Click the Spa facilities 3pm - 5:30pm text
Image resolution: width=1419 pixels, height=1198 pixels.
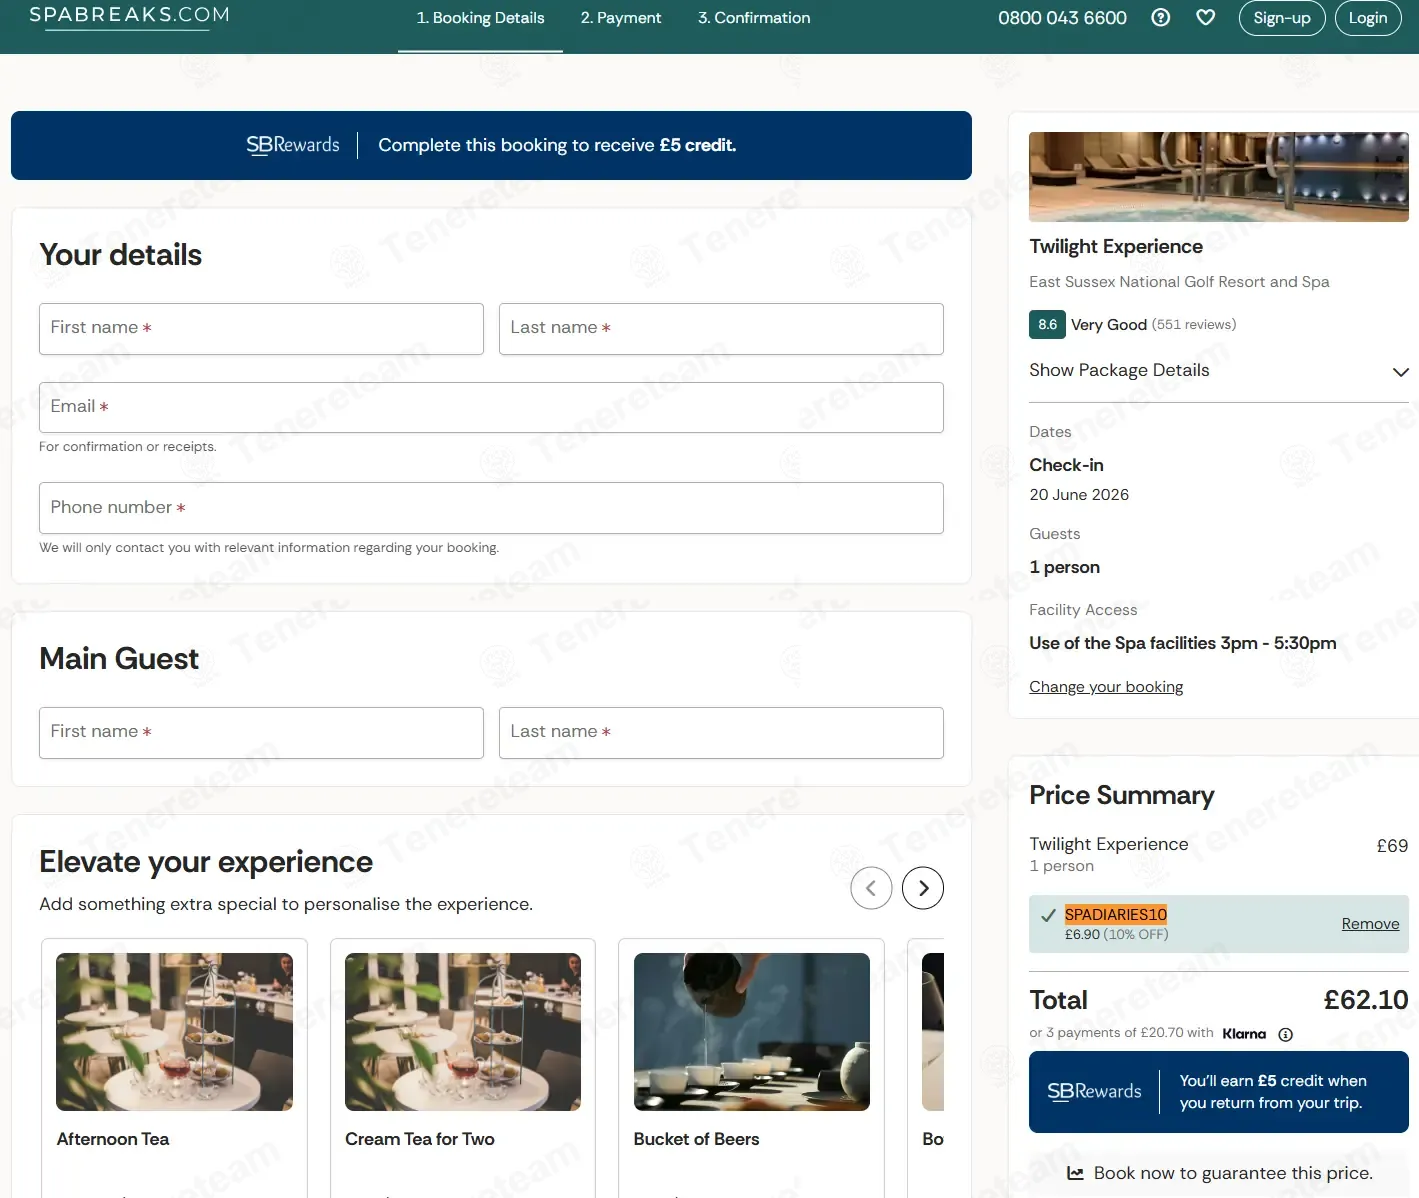1183,644
